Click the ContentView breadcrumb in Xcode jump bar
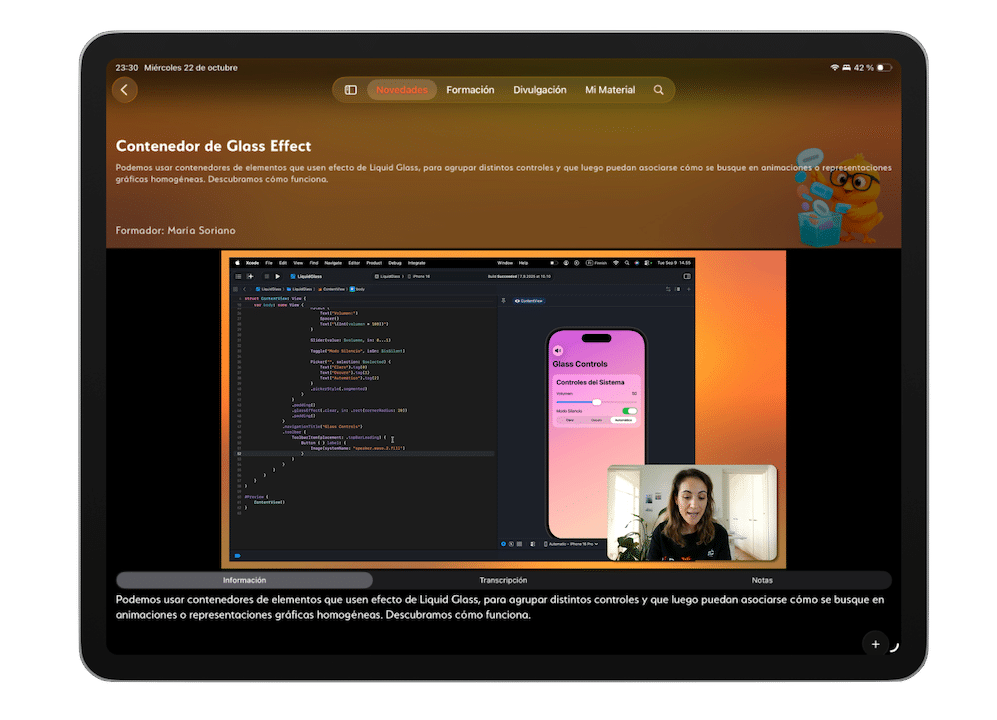 point(331,289)
